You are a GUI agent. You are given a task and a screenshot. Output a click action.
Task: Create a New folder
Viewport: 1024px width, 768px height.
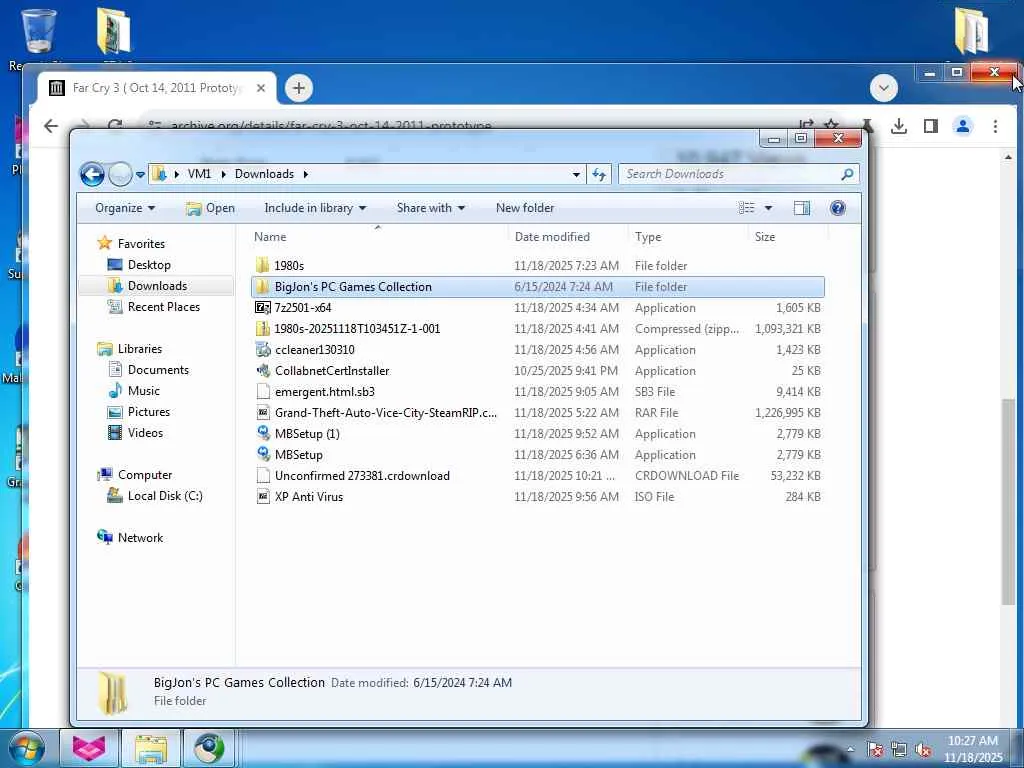pos(524,208)
